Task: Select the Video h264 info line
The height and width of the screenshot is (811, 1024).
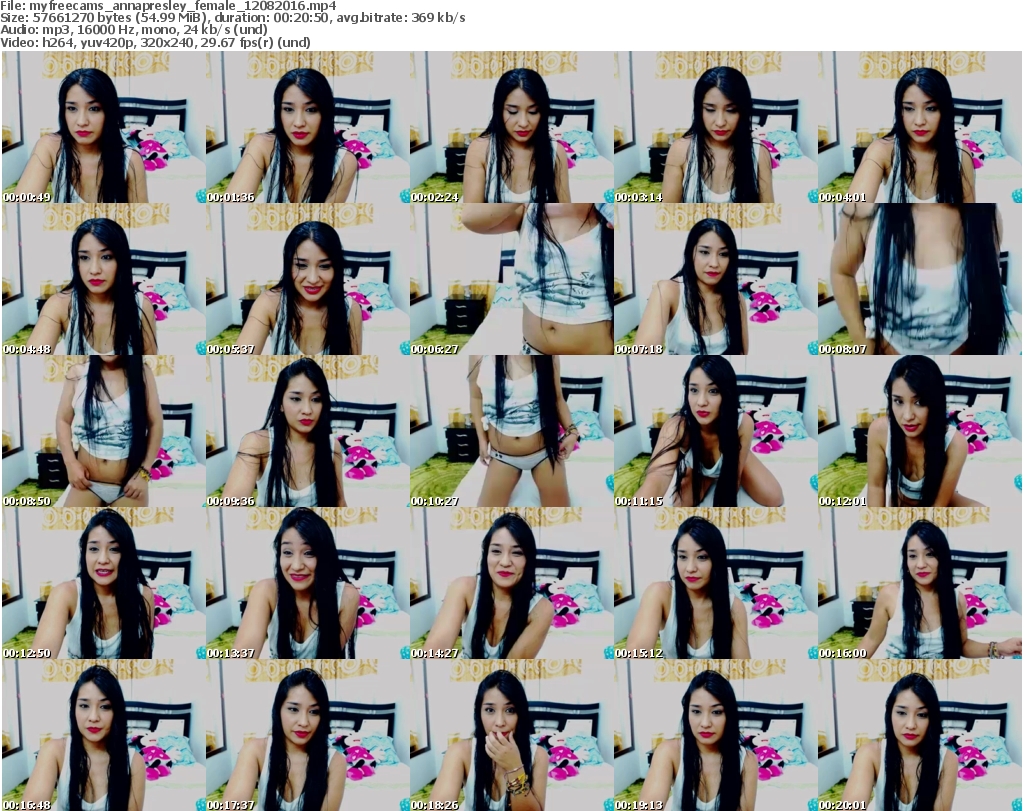Action: 155,42
